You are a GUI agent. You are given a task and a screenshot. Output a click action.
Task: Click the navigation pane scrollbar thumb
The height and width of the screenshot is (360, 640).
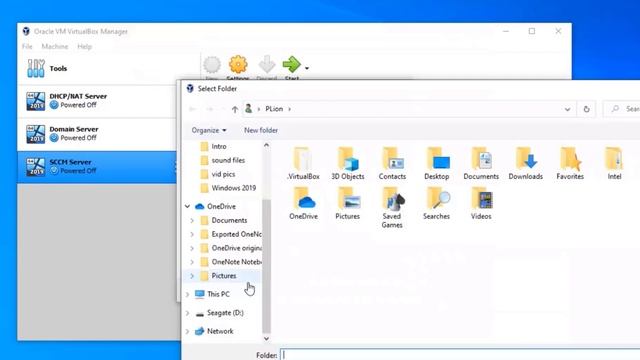(x=267, y=266)
